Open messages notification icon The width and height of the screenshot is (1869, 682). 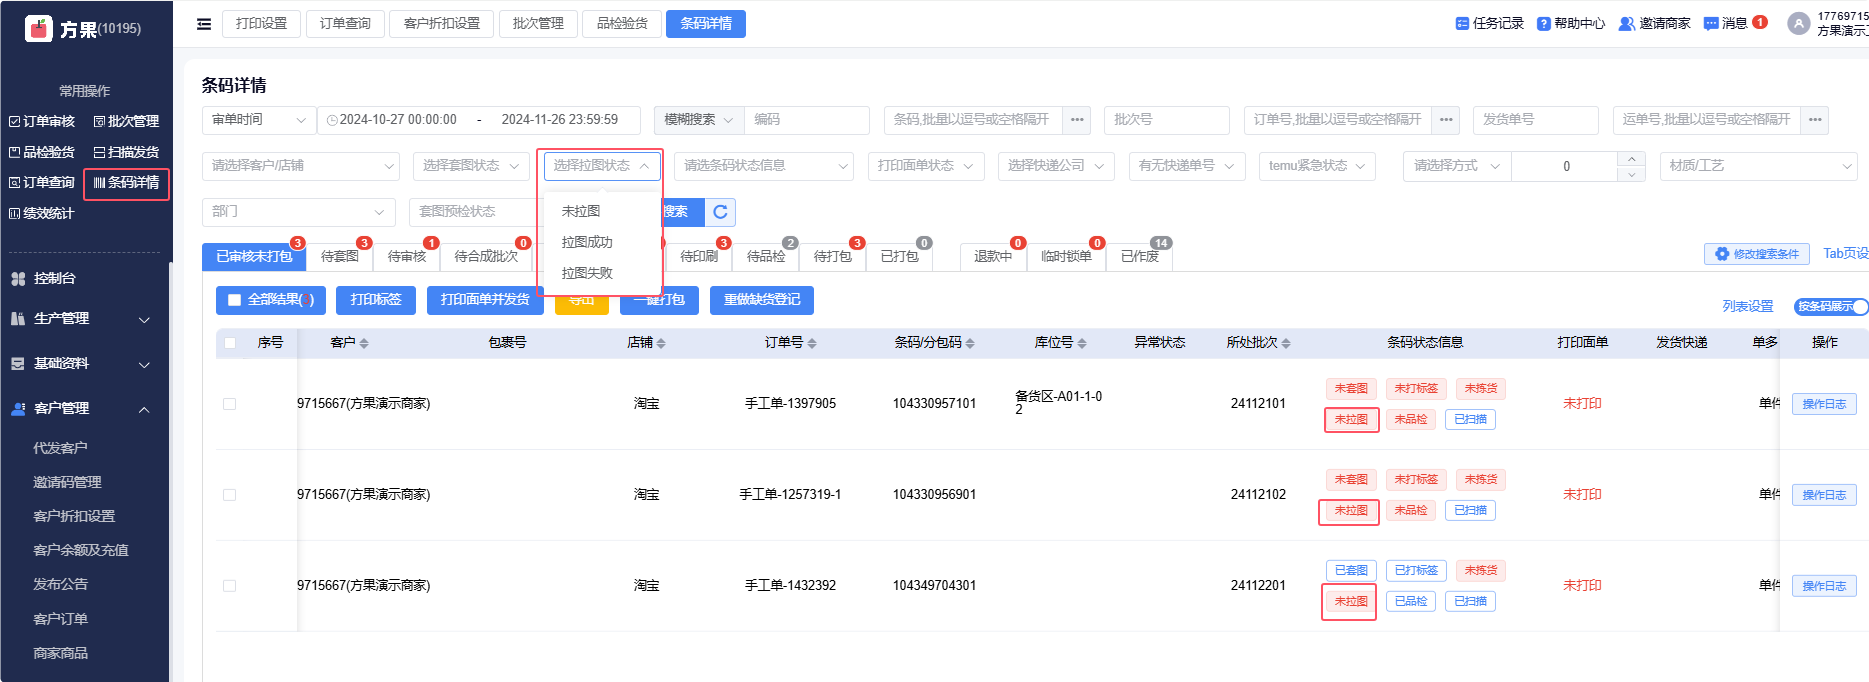pyautogui.click(x=1711, y=24)
